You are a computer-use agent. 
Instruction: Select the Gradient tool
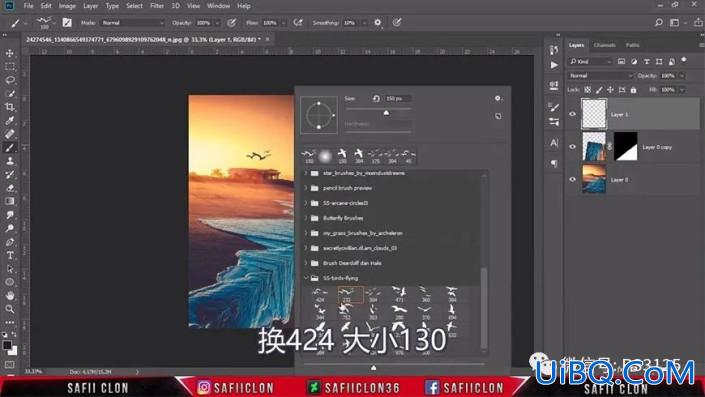pos(9,201)
